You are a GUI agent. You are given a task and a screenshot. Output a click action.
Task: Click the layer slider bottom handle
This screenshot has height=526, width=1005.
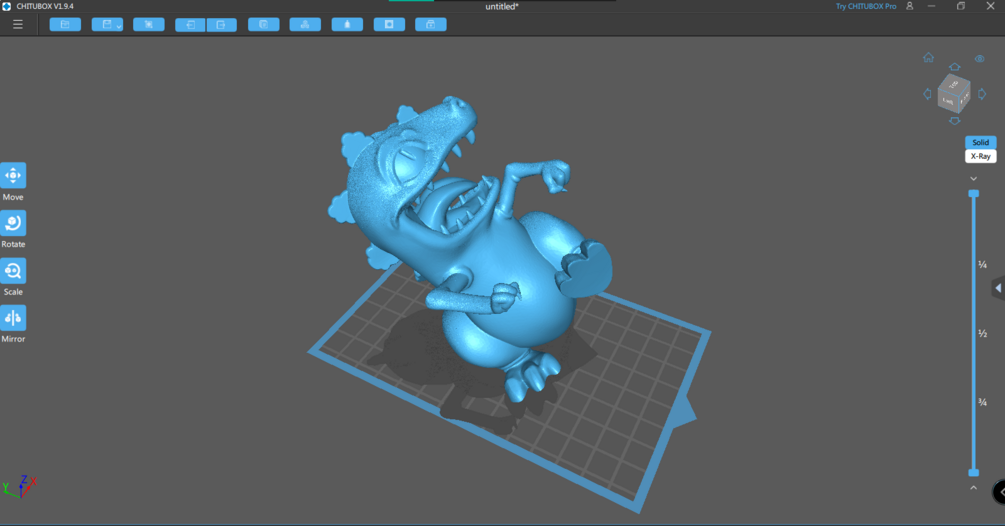974,473
